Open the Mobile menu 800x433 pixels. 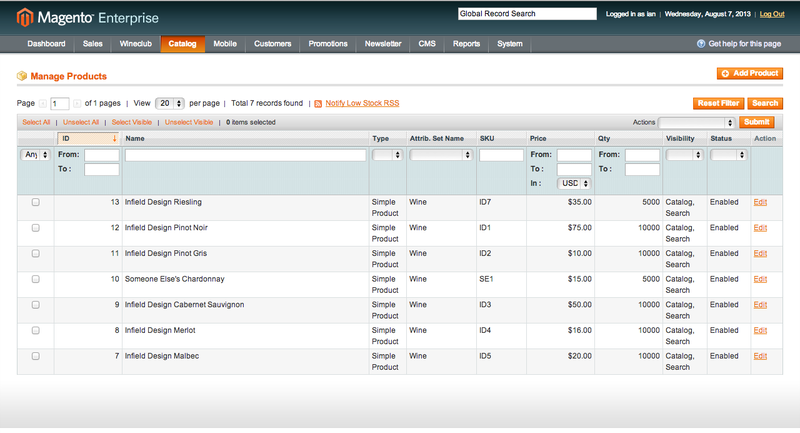pyautogui.click(x=225, y=44)
